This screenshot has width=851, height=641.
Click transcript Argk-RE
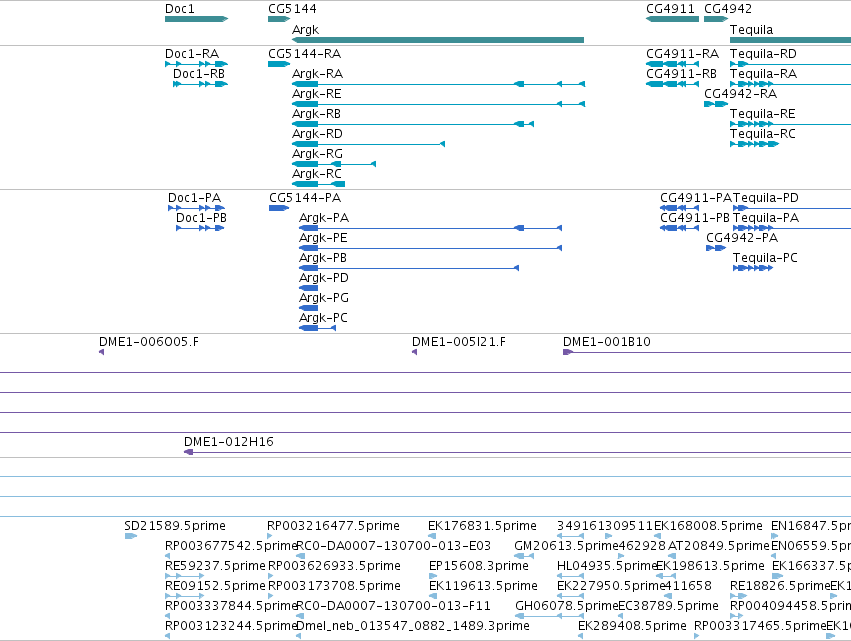point(317,94)
